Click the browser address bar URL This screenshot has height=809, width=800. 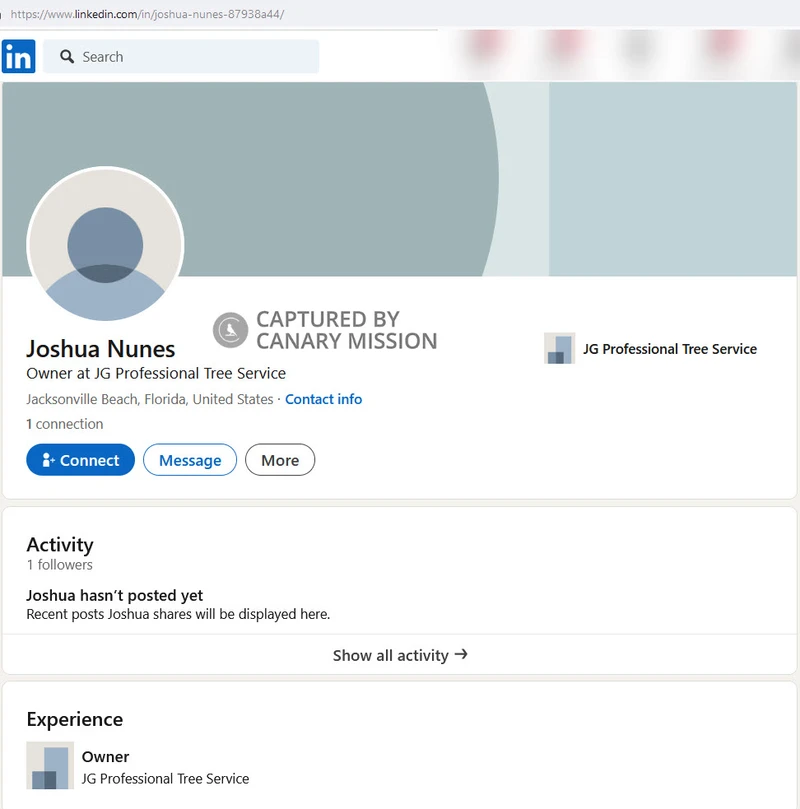click(147, 14)
